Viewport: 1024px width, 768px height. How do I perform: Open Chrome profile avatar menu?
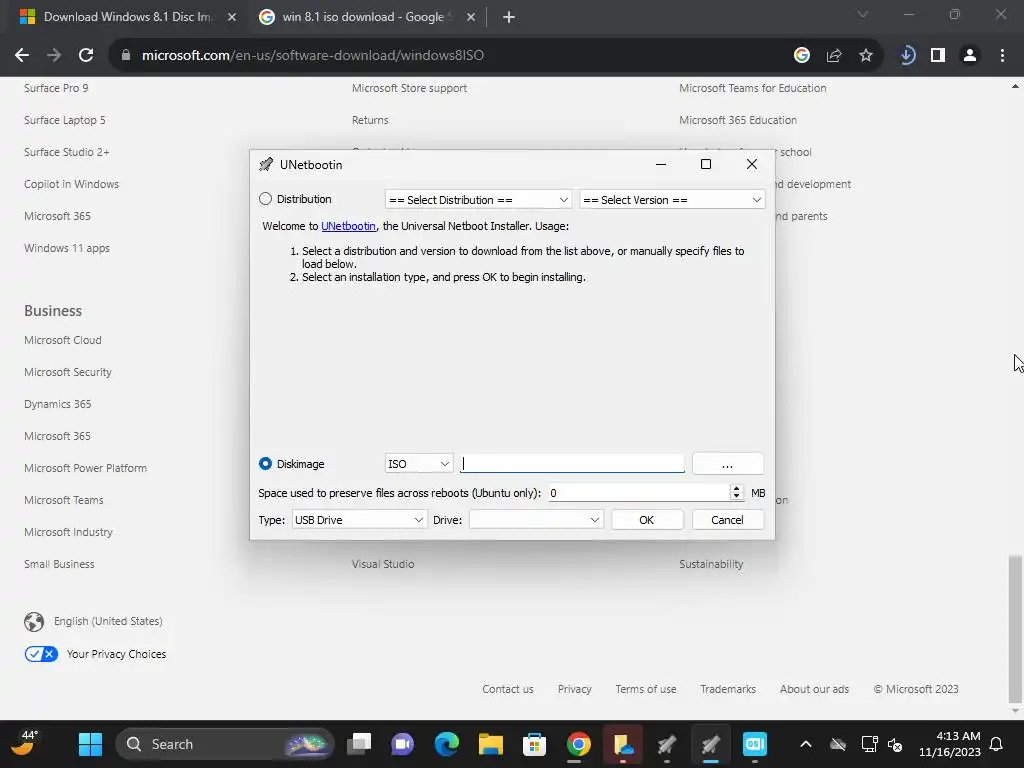970,56
